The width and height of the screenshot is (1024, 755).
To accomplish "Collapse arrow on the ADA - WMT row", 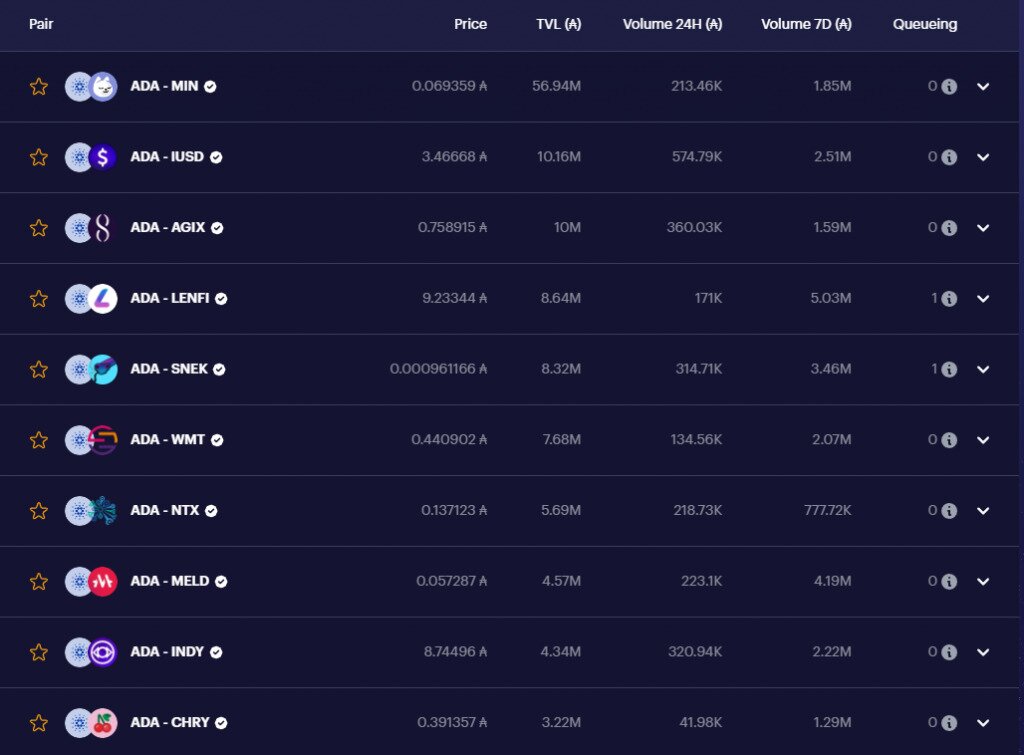I will point(983,439).
